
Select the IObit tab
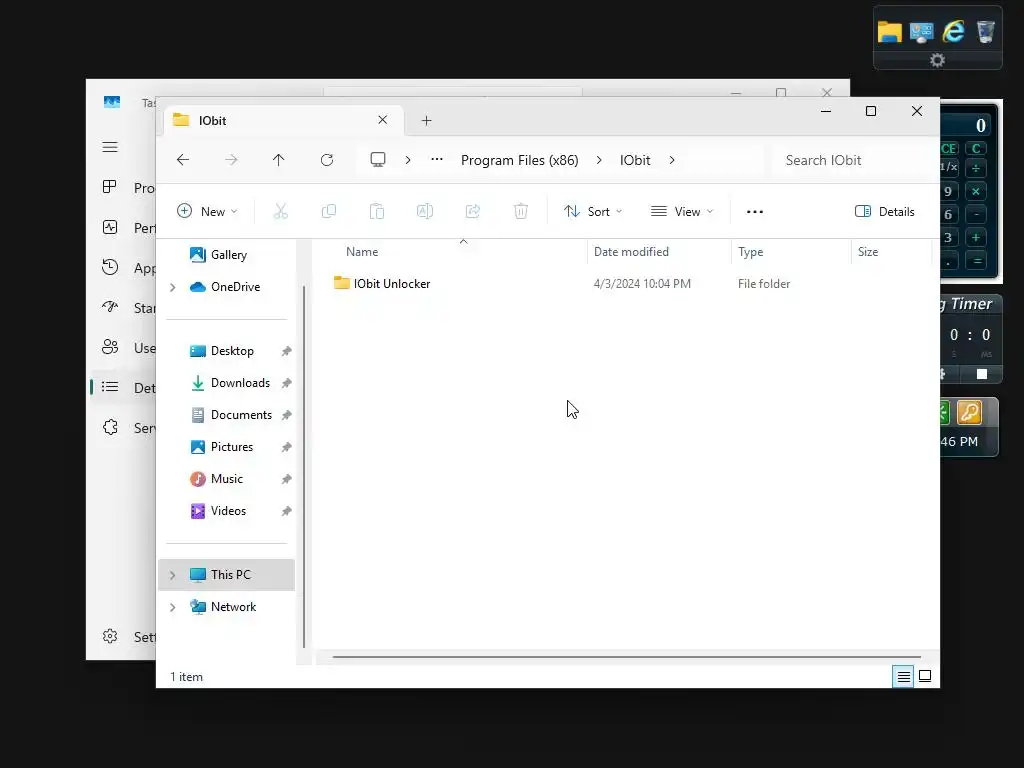coord(283,120)
